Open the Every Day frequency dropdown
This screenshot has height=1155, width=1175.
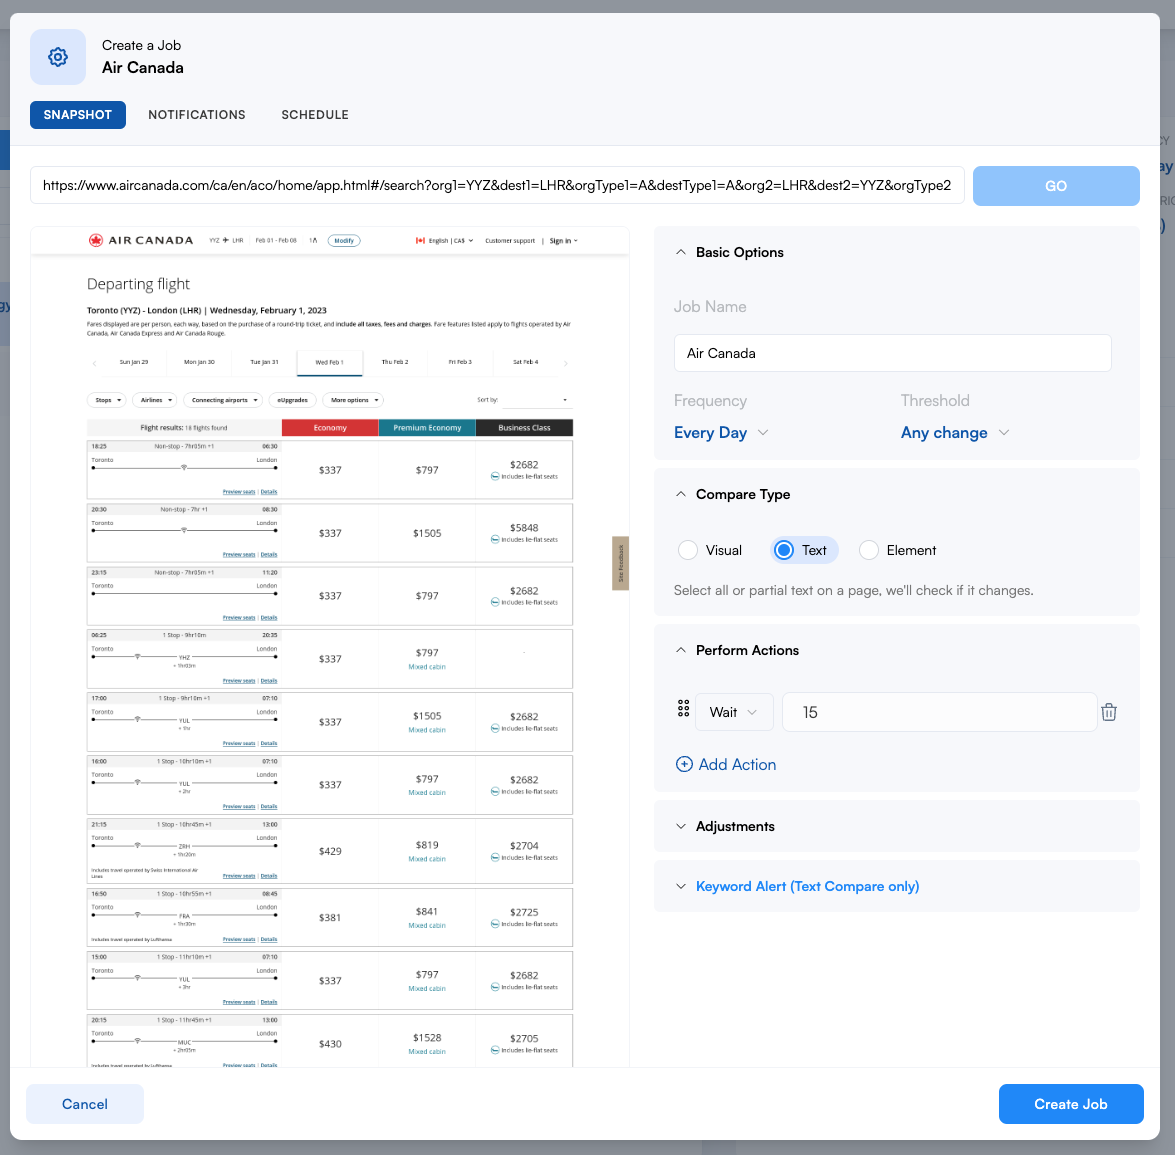click(721, 432)
